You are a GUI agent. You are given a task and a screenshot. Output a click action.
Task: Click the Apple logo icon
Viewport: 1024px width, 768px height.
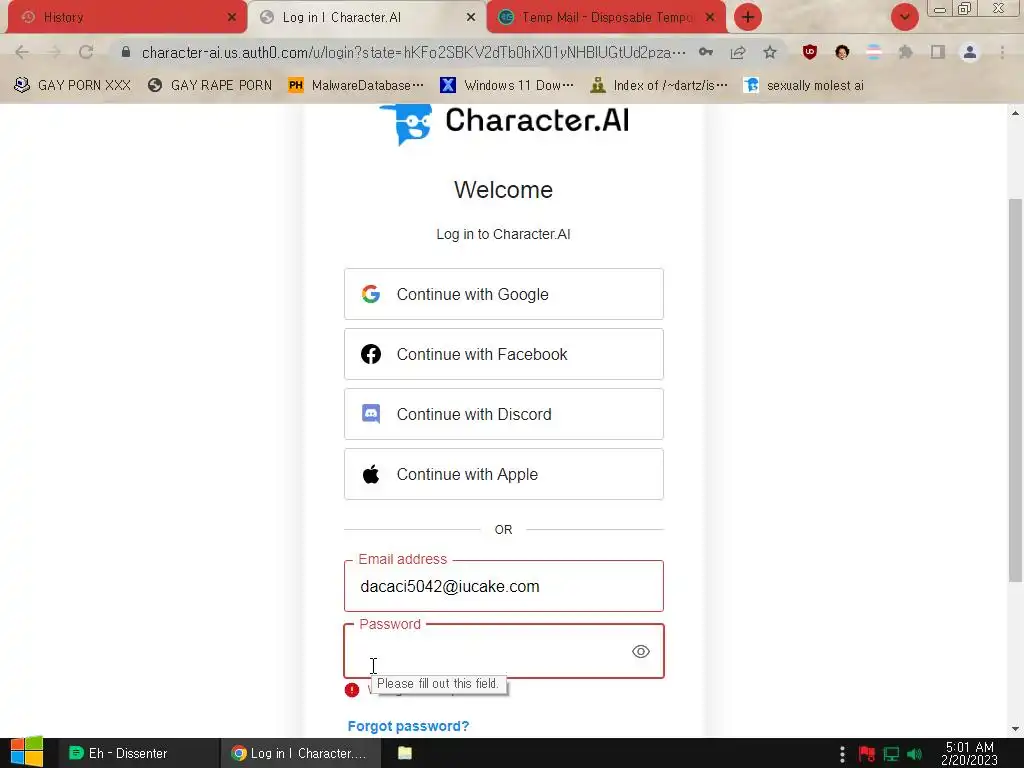[x=371, y=474]
